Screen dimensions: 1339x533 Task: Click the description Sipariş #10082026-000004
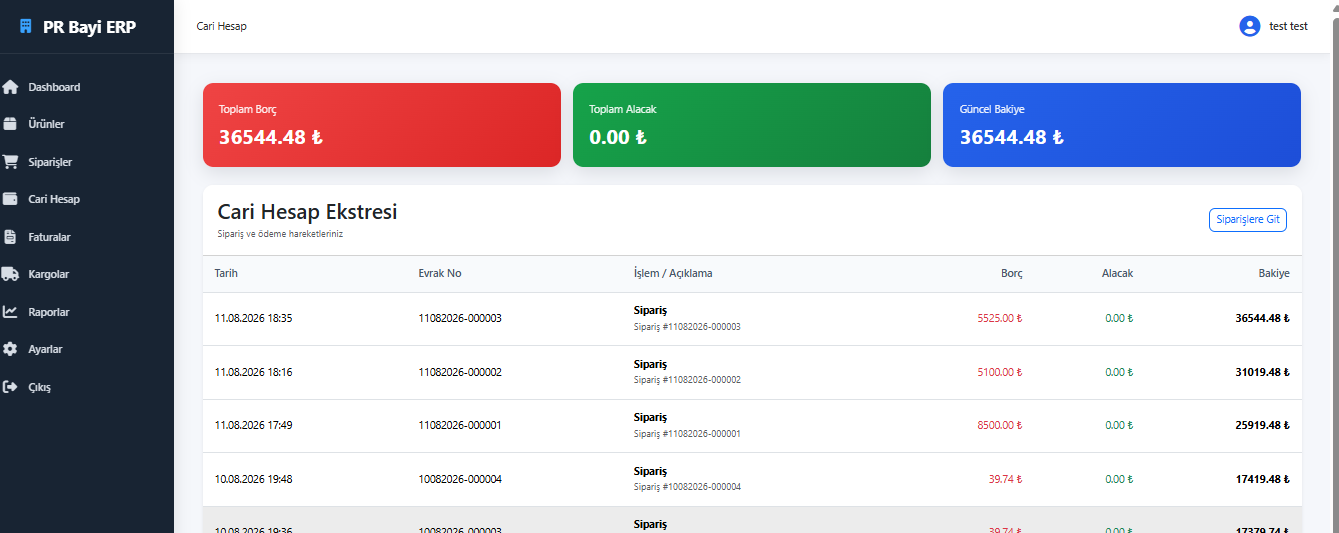[x=687, y=487]
